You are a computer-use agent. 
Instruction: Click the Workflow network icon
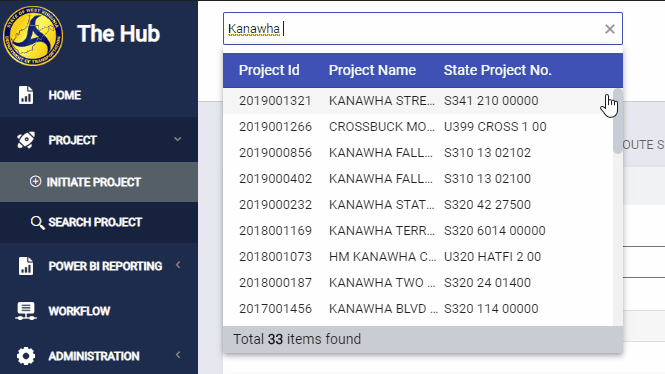pyautogui.click(x=25, y=311)
